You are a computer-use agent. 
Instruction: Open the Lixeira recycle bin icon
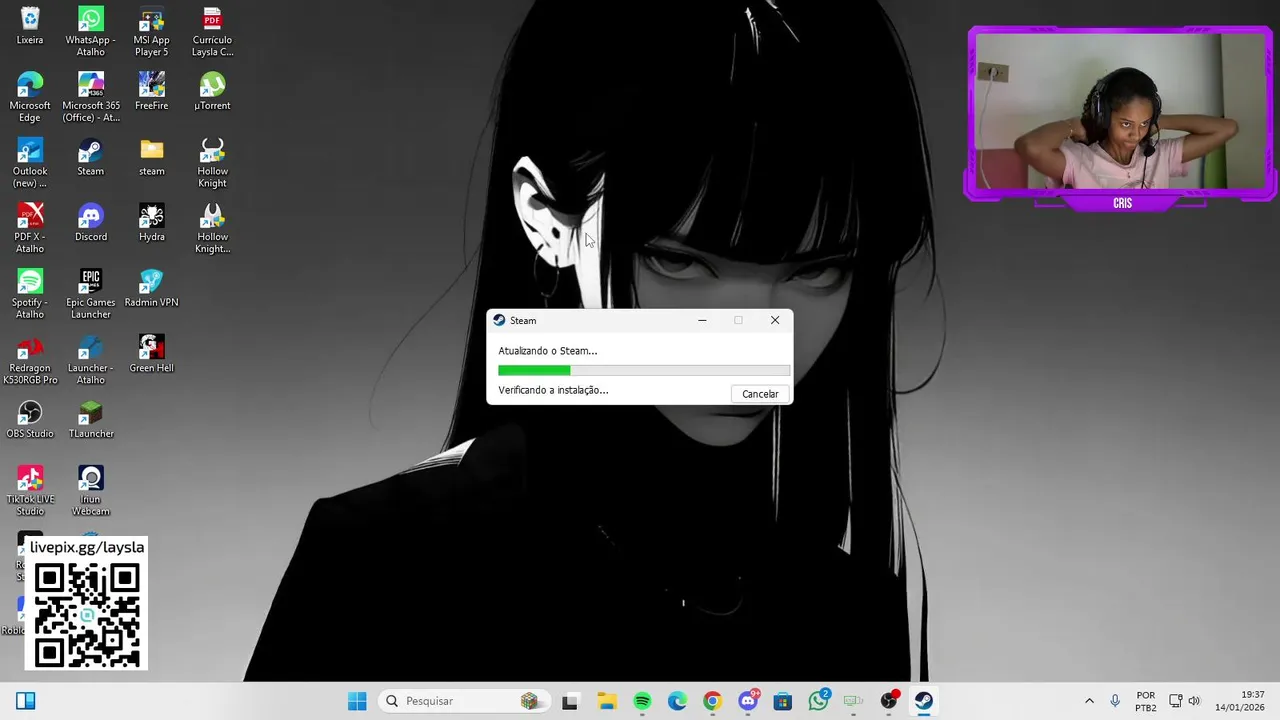(30, 27)
